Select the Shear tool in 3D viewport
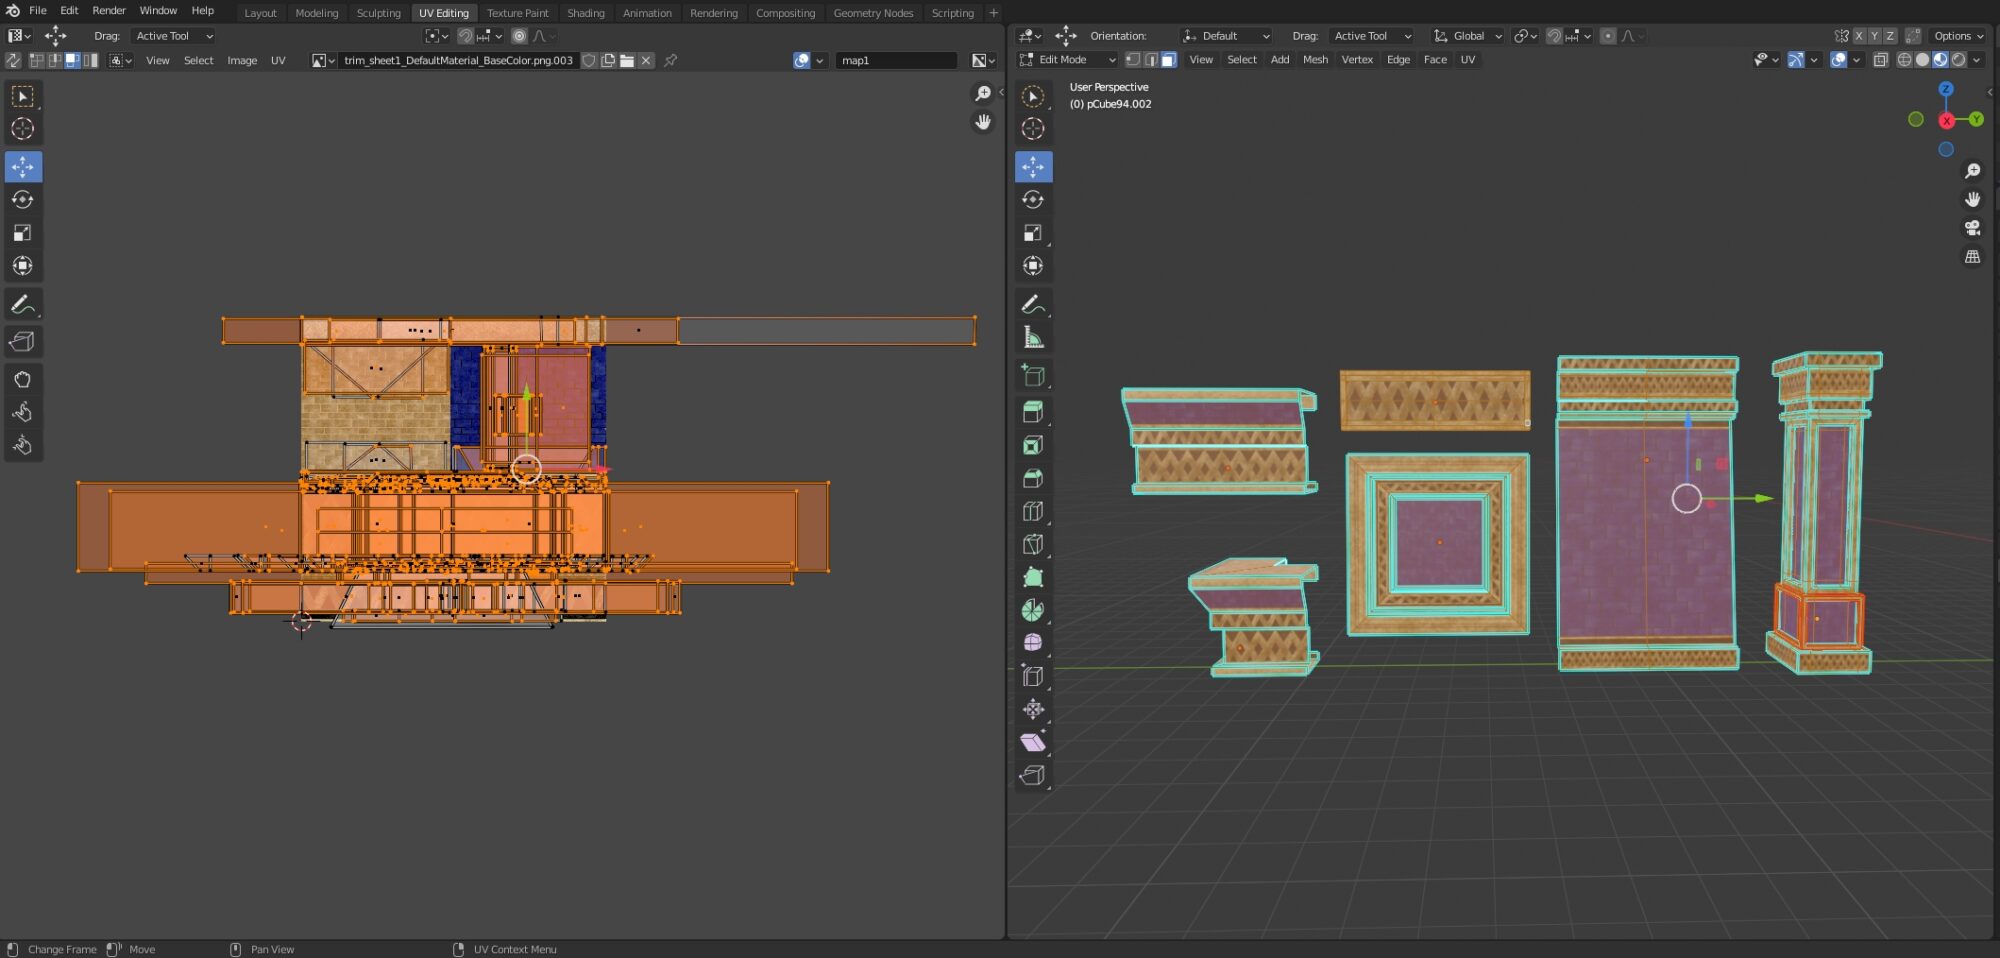Image resolution: width=2000 pixels, height=958 pixels. click(x=1033, y=742)
